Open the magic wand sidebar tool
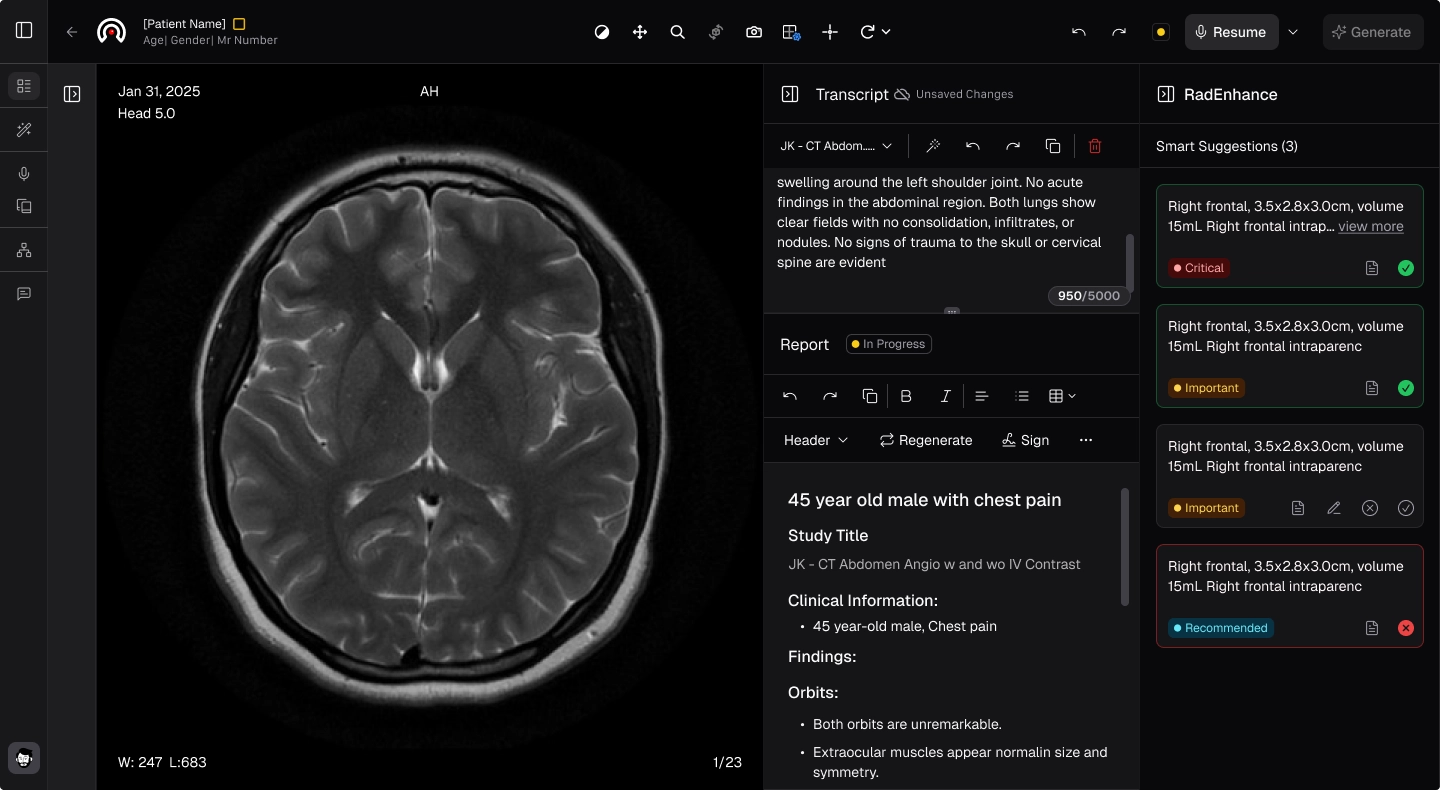The height and width of the screenshot is (790, 1440). coord(24,130)
